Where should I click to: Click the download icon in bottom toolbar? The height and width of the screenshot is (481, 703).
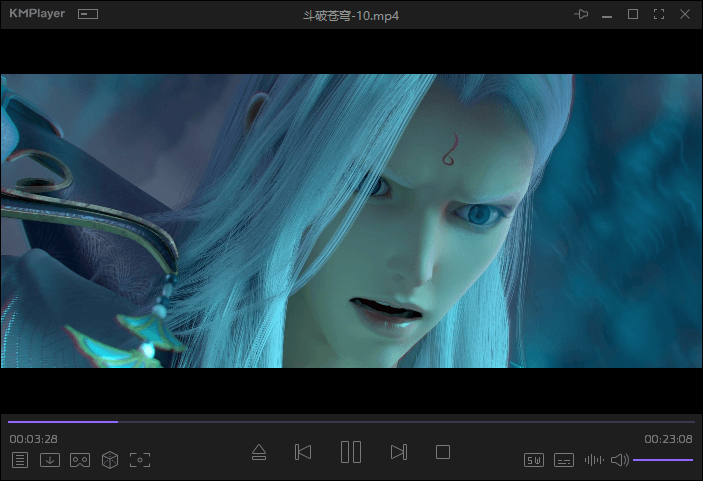point(49,460)
